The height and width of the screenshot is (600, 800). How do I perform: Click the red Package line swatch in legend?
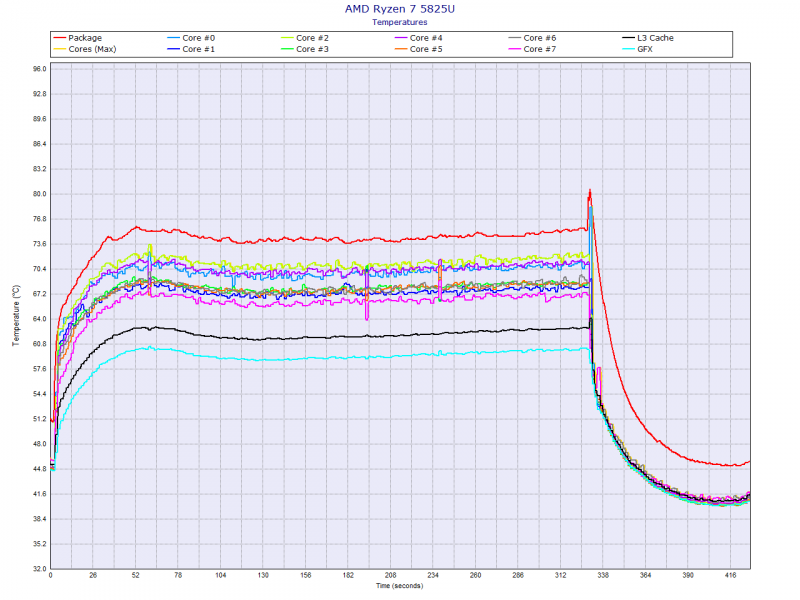(x=60, y=38)
